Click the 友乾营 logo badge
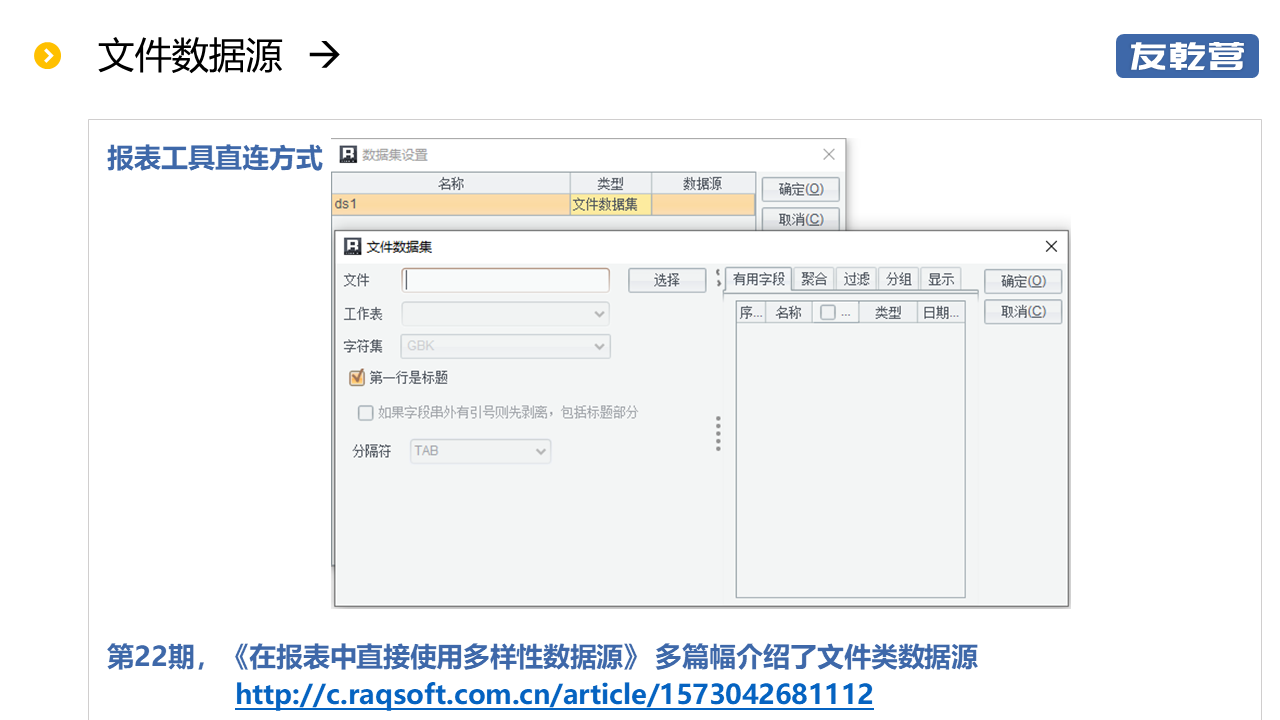Screen dimensions: 1280x720 pyautogui.click(x=1187, y=56)
